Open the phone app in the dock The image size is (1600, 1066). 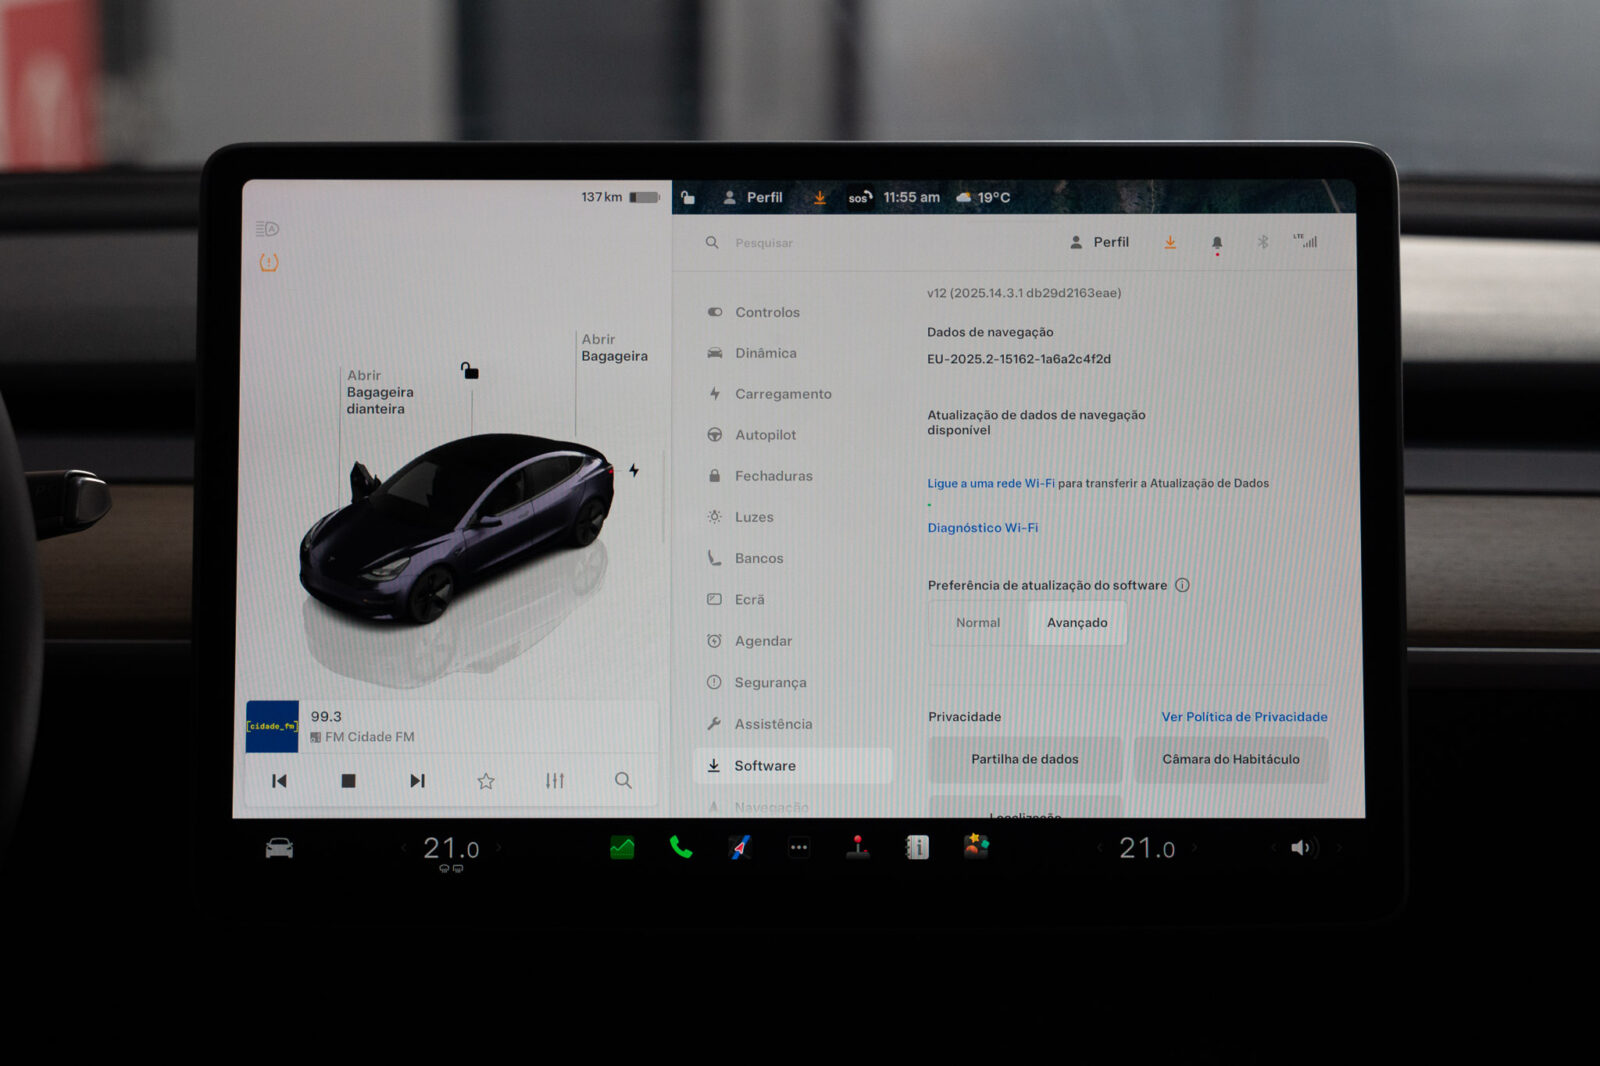(681, 848)
